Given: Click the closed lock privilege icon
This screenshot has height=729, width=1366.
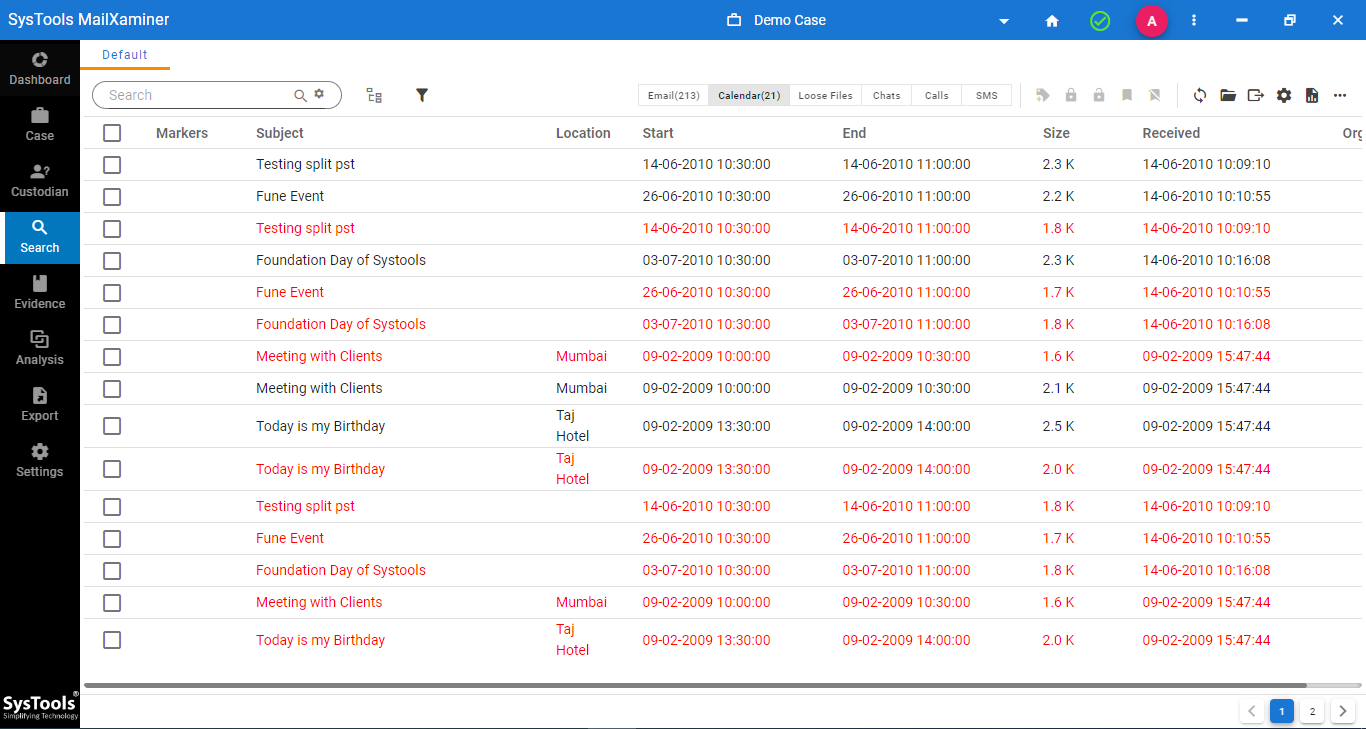Looking at the screenshot, I should pos(1071,95).
